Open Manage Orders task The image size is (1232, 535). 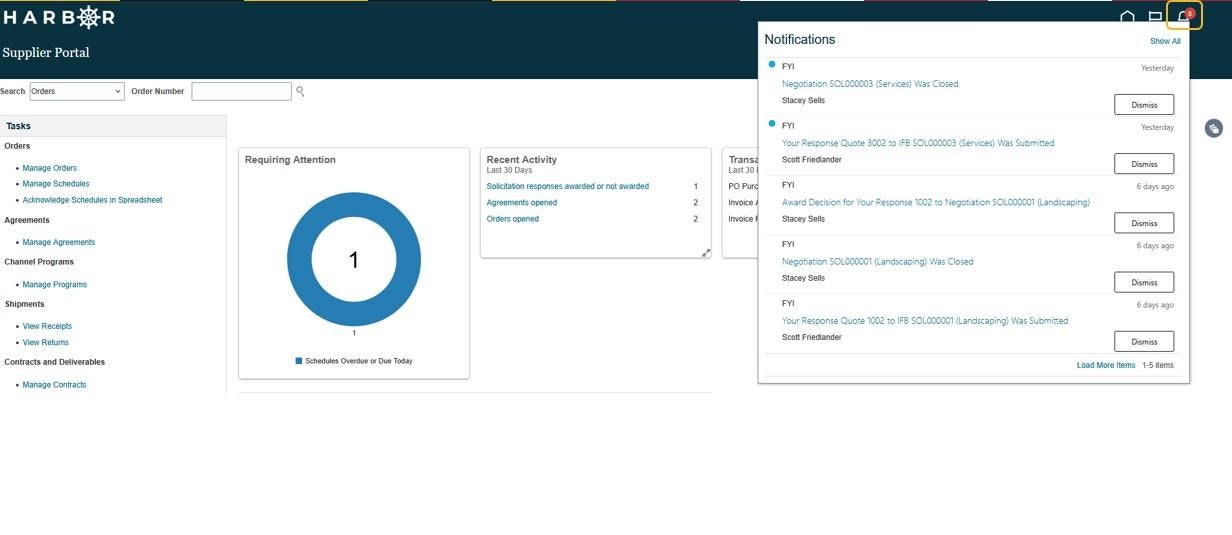[x=50, y=168]
